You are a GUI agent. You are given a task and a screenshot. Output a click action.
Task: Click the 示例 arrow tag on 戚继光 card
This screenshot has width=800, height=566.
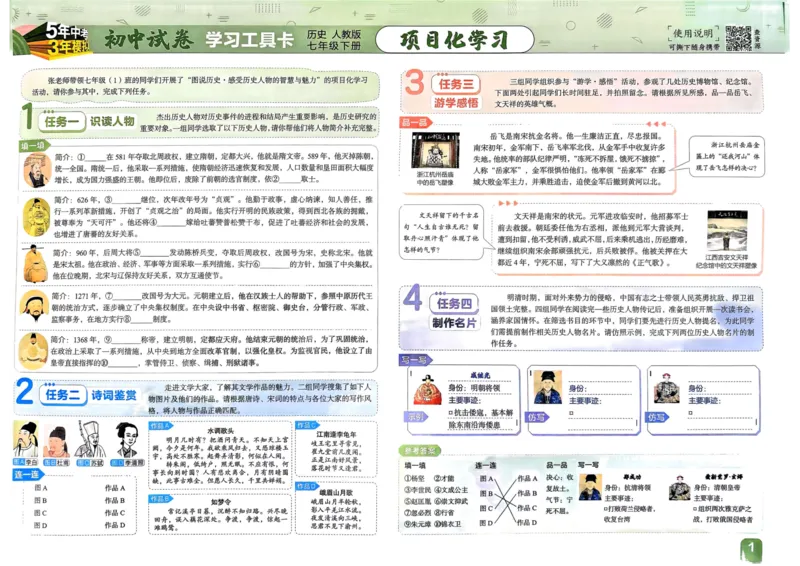coord(416,417)
